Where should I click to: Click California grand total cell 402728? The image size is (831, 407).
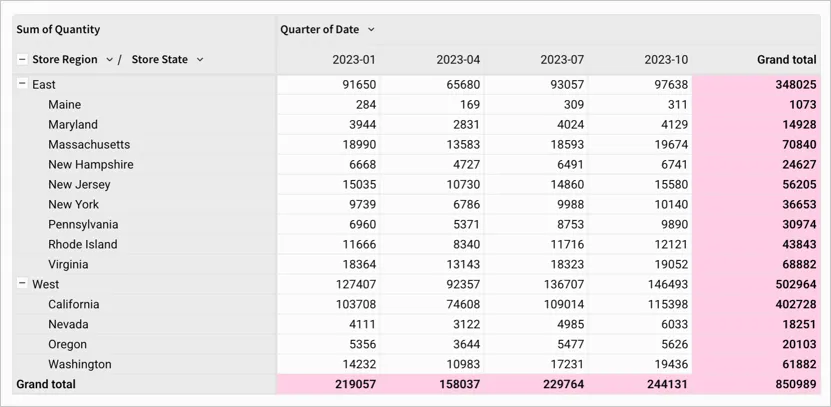click(x=756, y=304)
